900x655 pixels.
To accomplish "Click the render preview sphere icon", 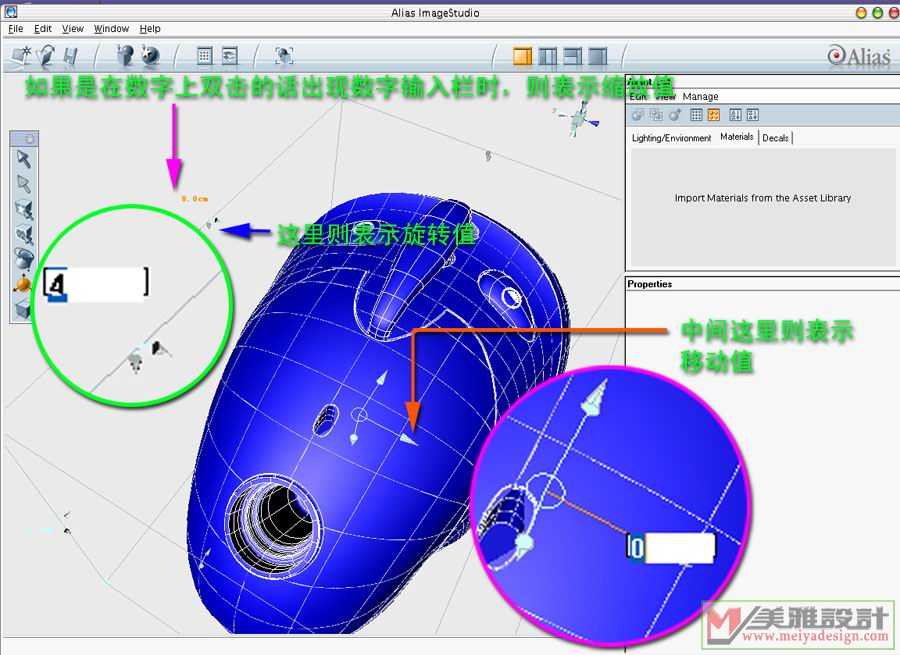I will tap(125, 55).
